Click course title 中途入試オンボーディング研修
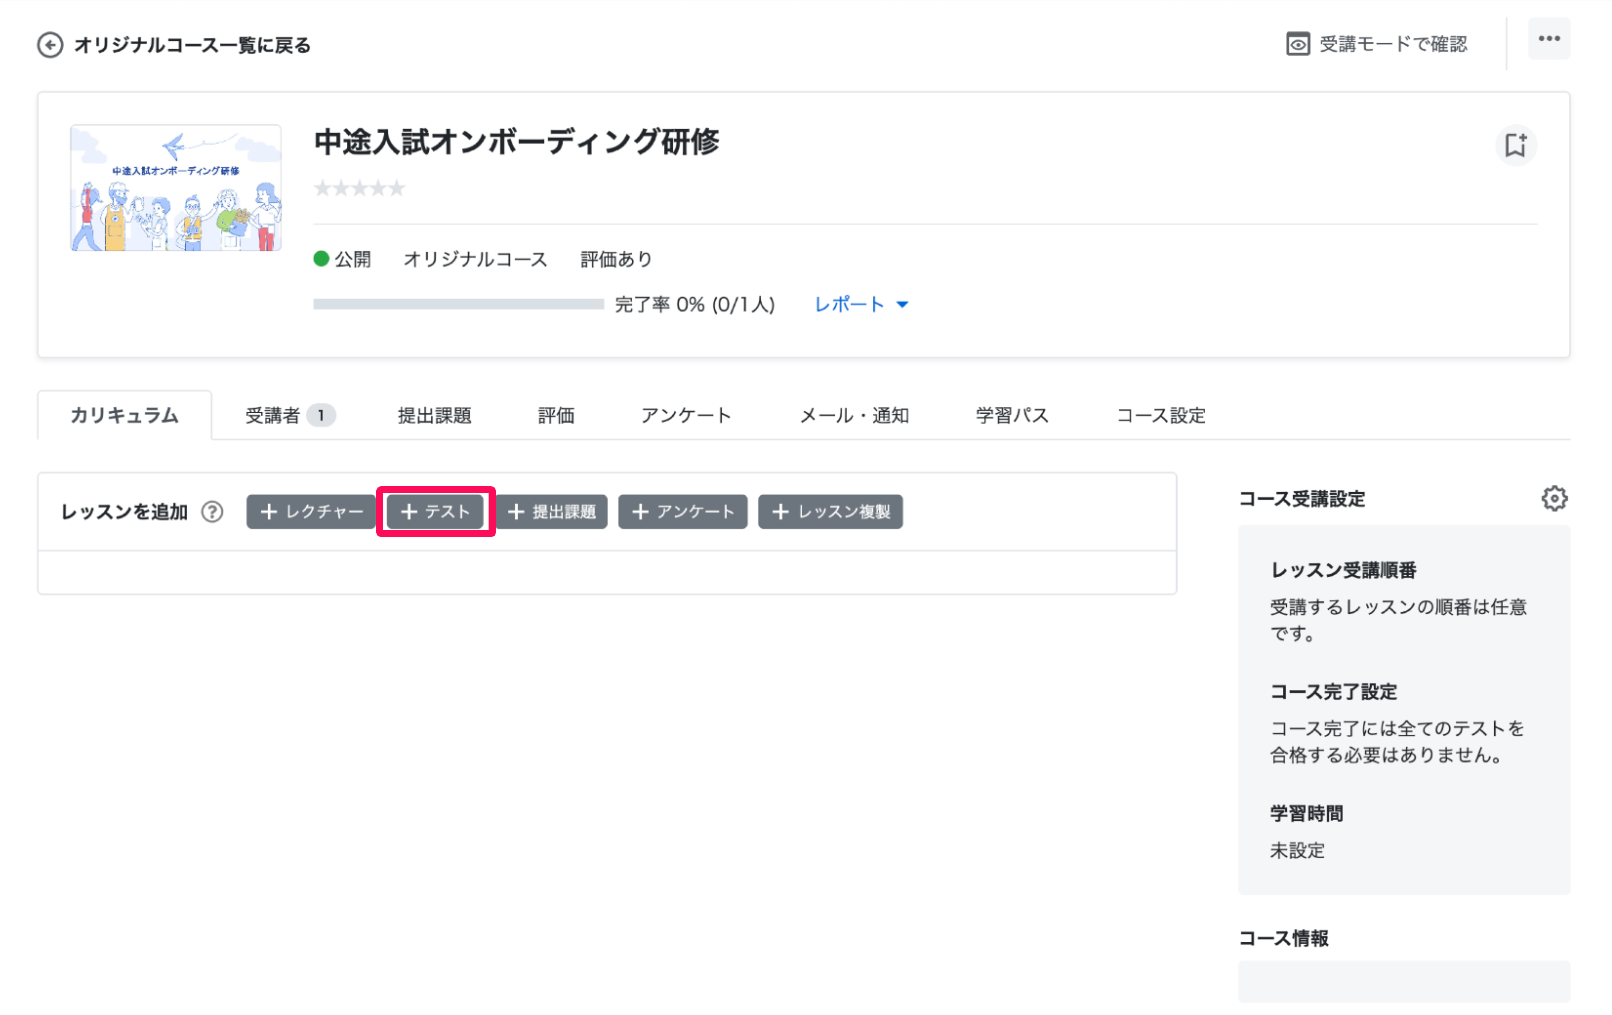Image resolution: width=1612 pixels, height=1015 pixels. click(x=516, y=141)
